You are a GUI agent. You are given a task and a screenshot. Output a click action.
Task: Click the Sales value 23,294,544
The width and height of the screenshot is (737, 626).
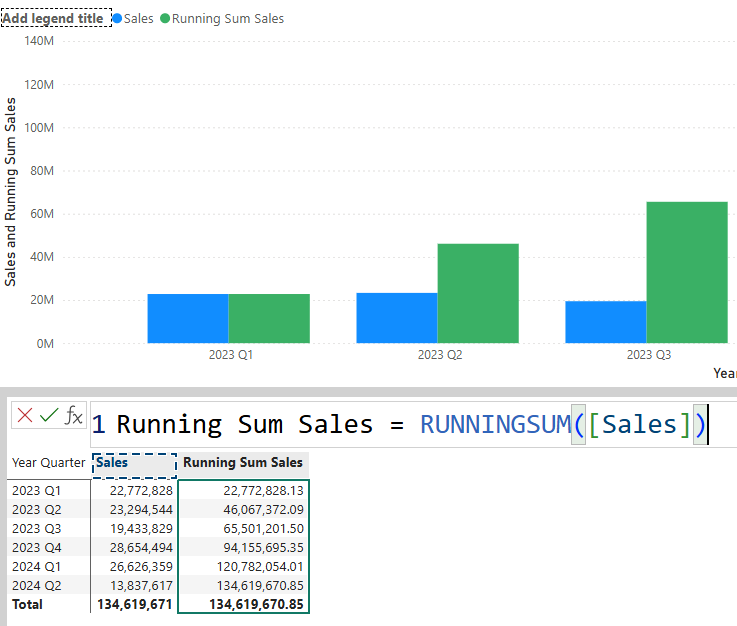141,509
